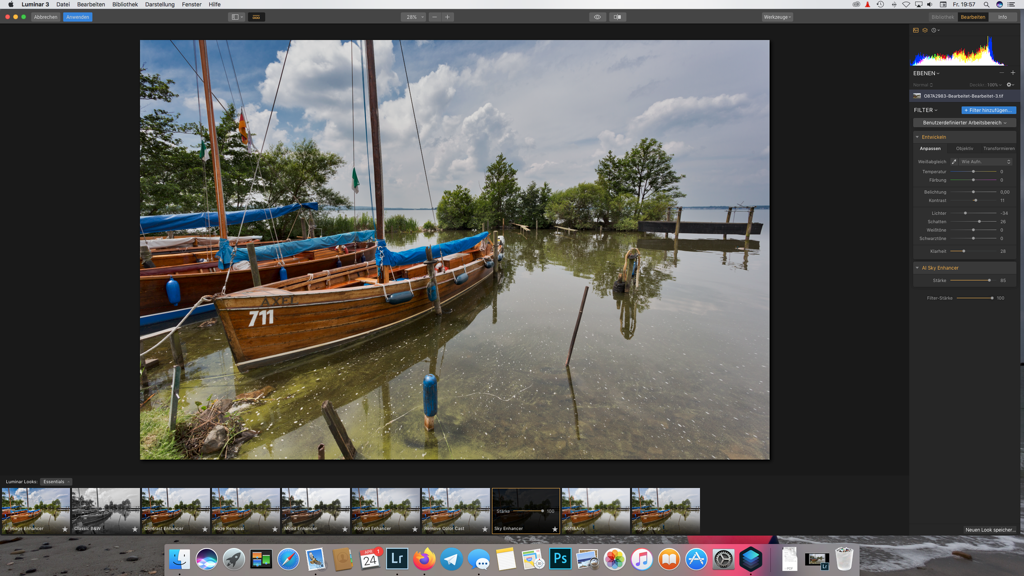Switch to the Objektiv tab
Screen dimensions: 1024x576
(964, 149)
